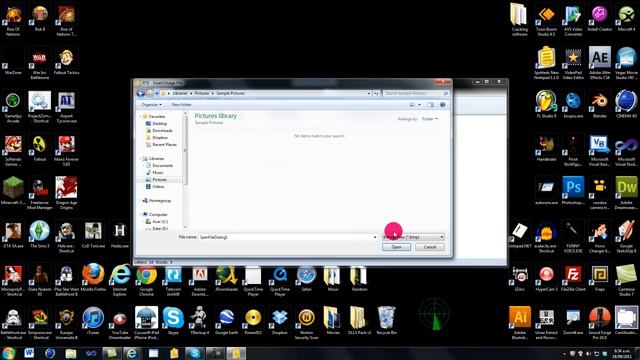Open Skype desktop icon
Image resolution: width=640 pixels, height=360 pixels.
tap(173, 321)
